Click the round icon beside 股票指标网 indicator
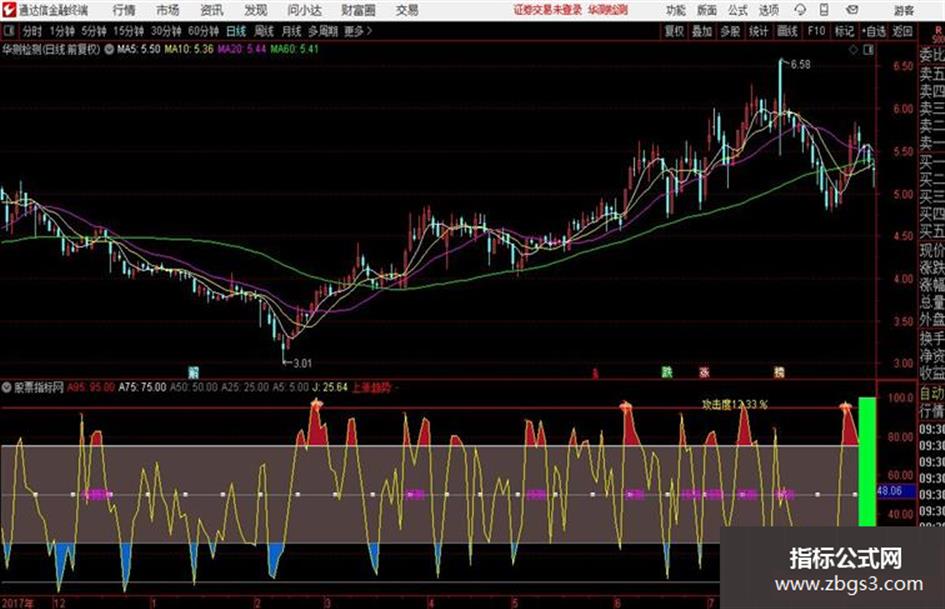 pyautogui.click(x=7, y=387)
